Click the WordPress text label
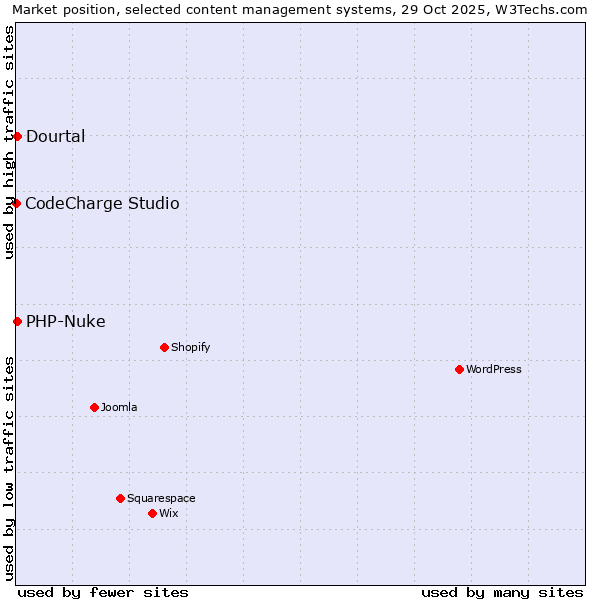This screenshot has width=600, height=600. point(493,370)
